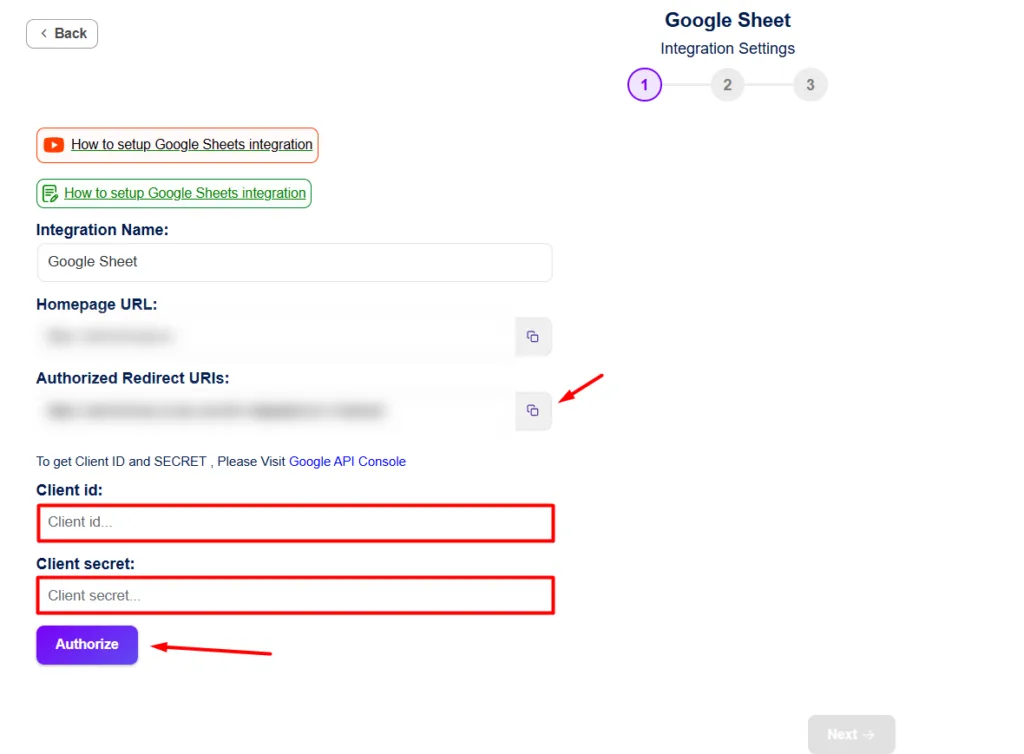Click inside the Client id field
The width and height of the screenshot is (1024, 754).
pos(295,522)
